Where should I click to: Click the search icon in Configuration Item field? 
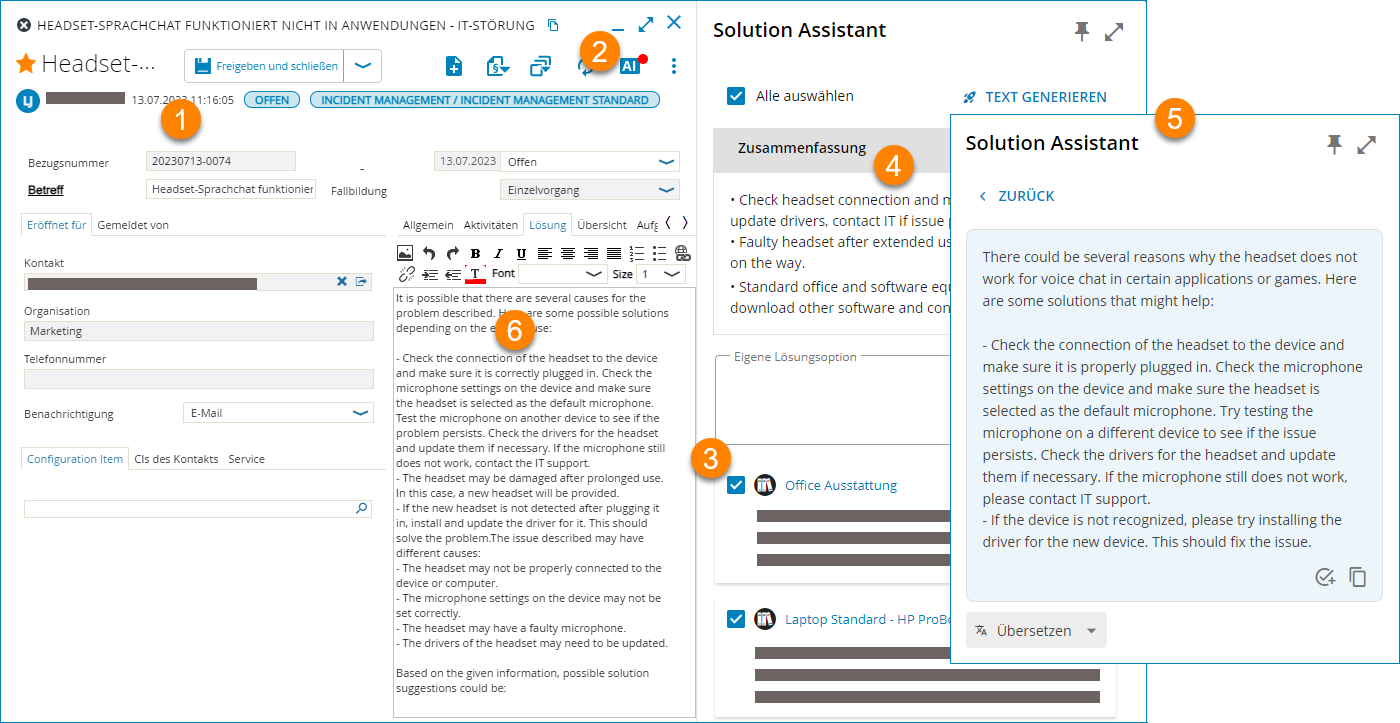click(362, 508)
